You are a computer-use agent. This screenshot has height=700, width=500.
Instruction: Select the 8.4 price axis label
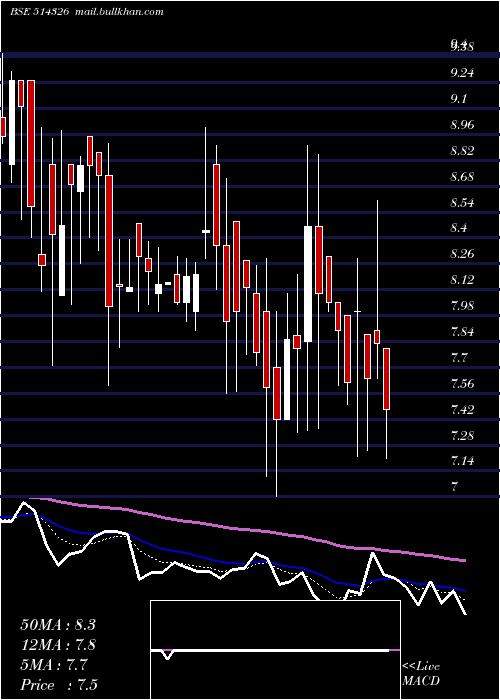pyautogui.click(x=459, y=228)
